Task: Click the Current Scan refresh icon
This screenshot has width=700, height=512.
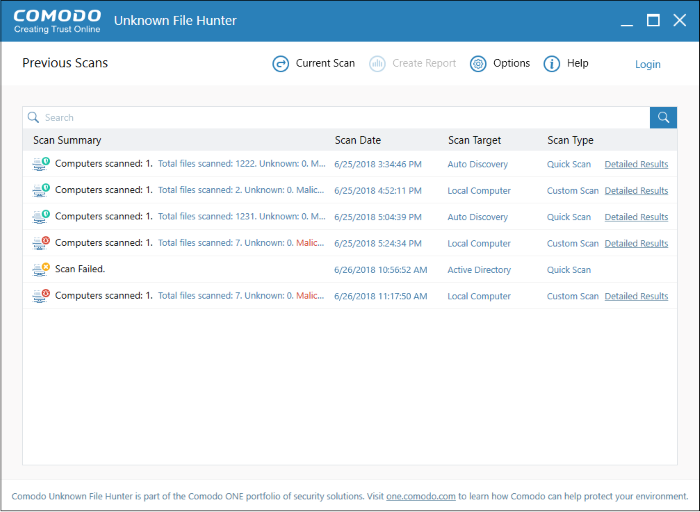Action: pos(280,64)
